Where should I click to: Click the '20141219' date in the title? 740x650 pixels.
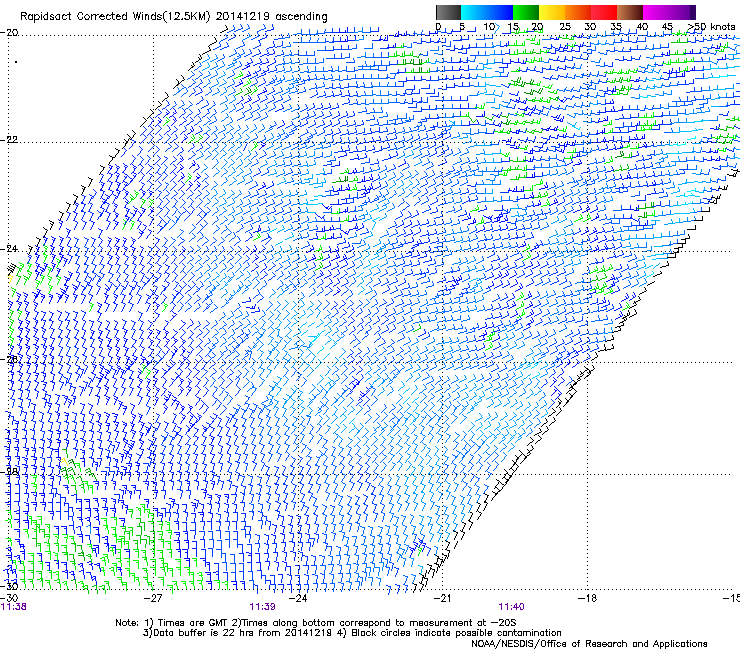click(x=243, y=17)
